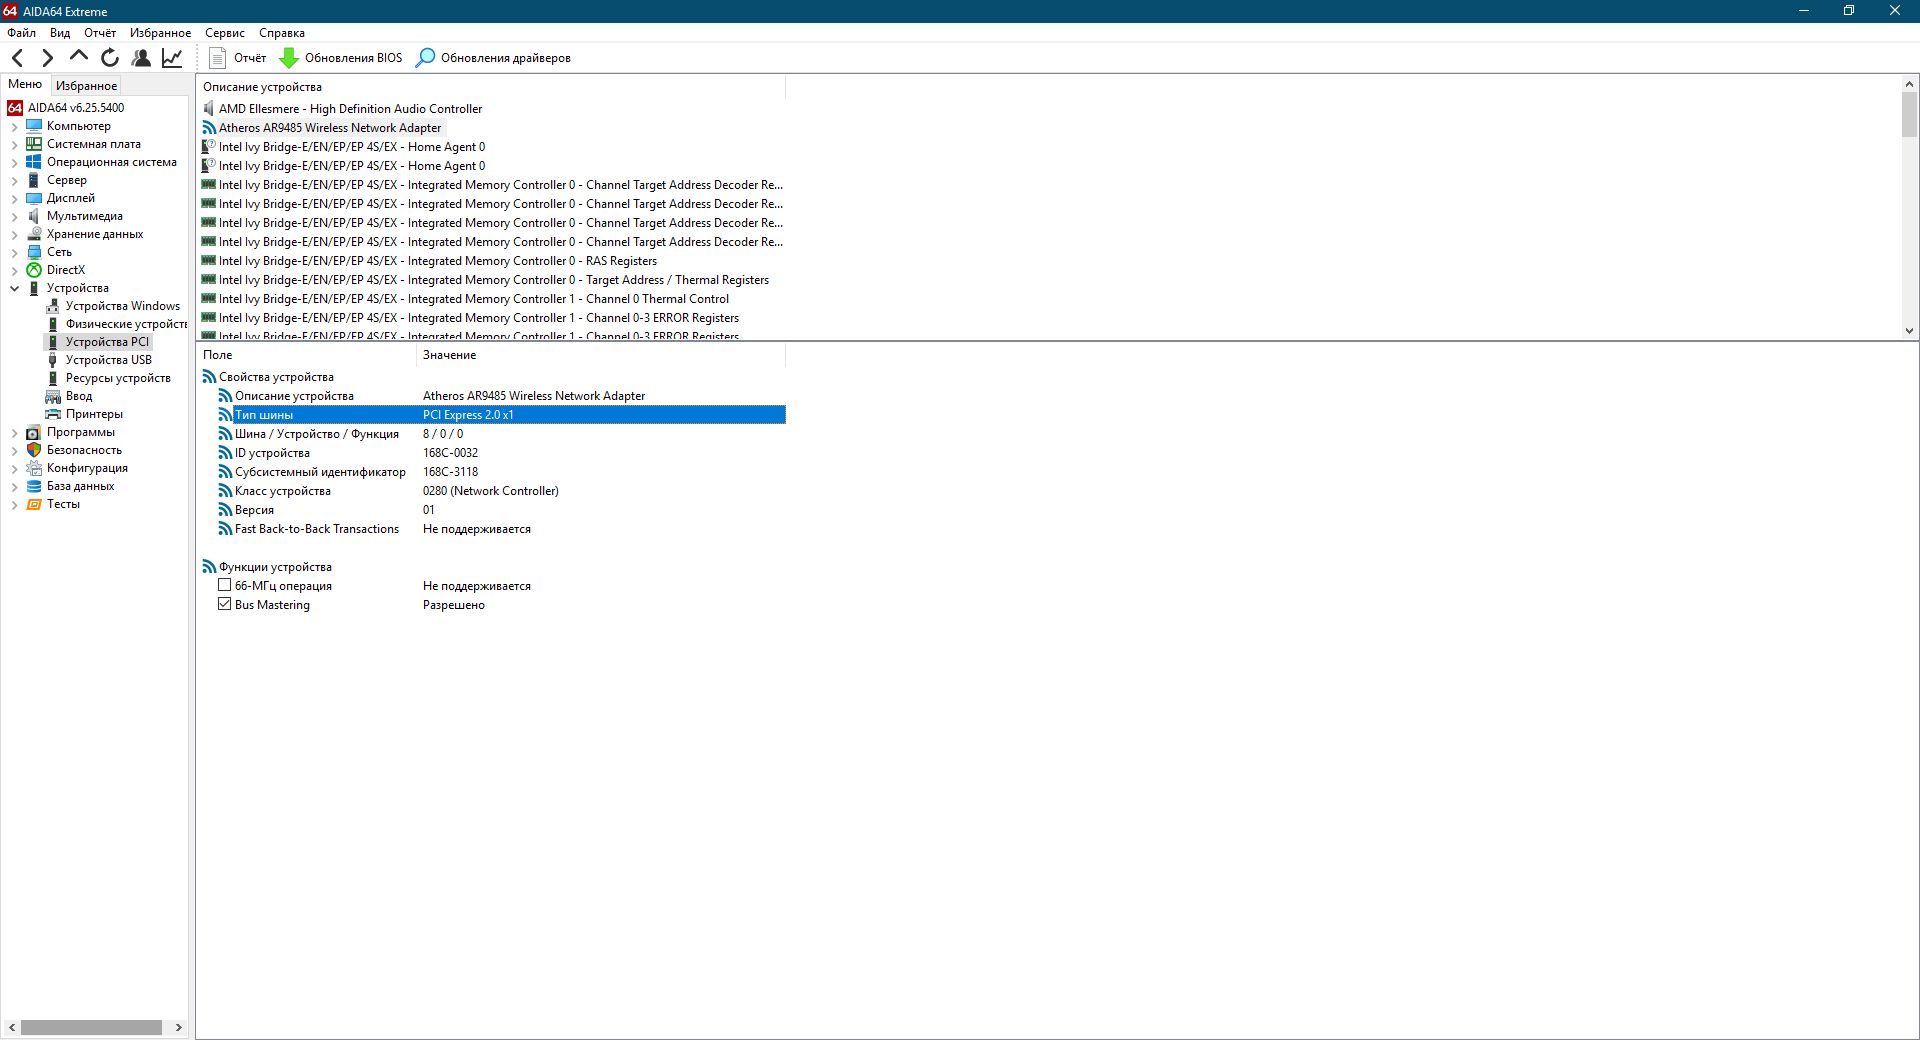Open the Справка menu
1920x1040 pixels.
(x=282, y=33)
